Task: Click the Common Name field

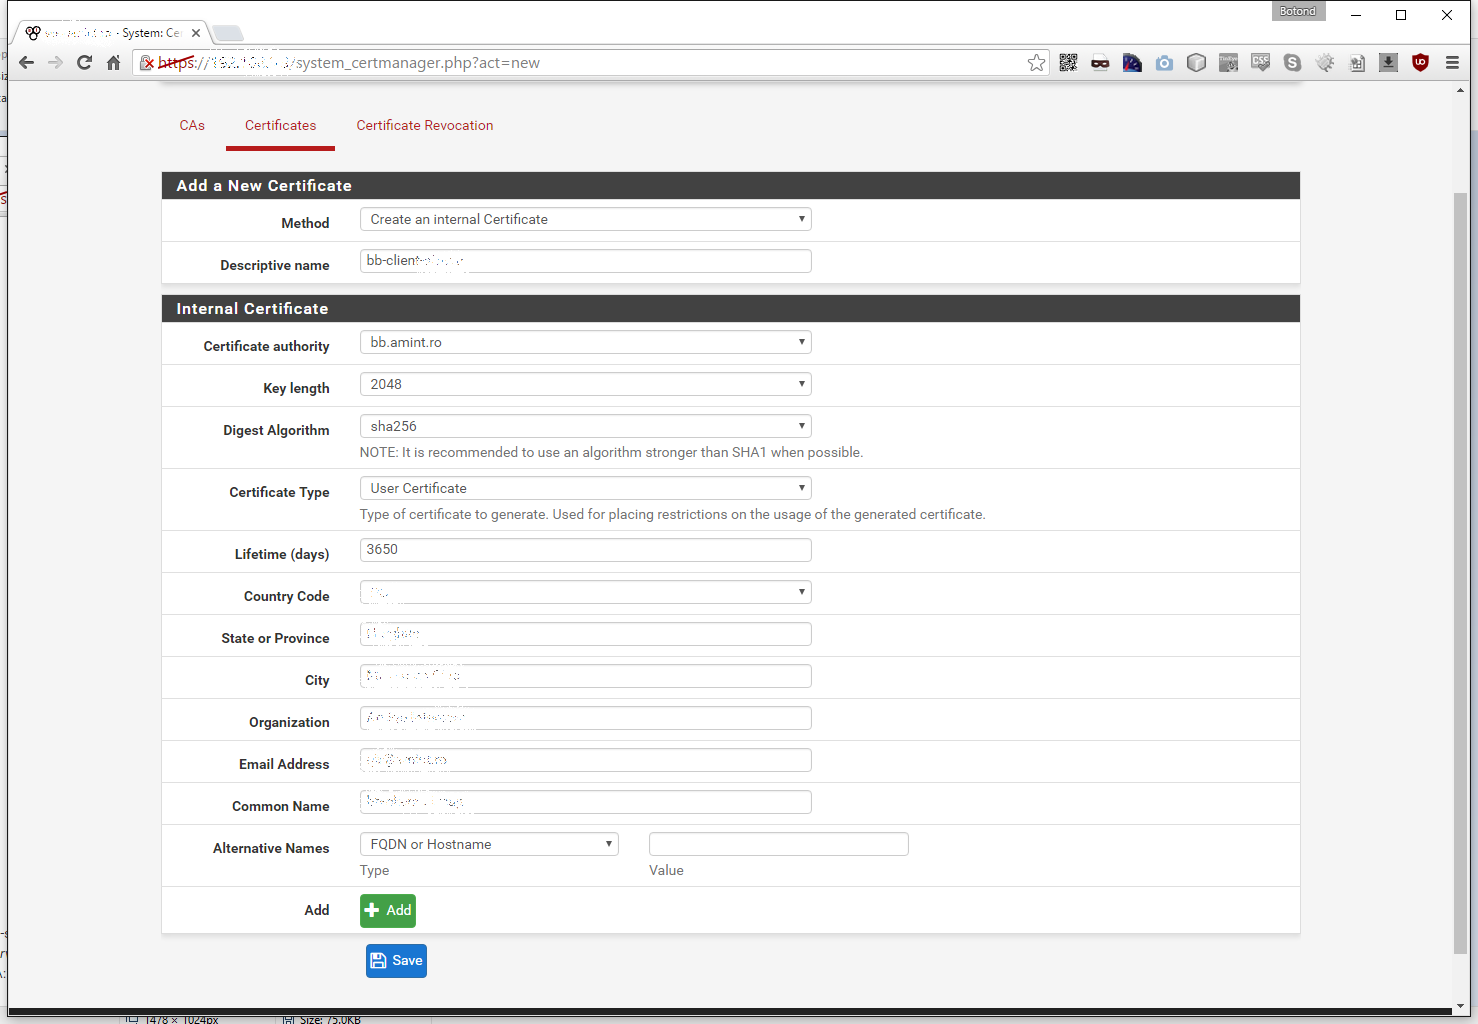Action: pos(585,802)
